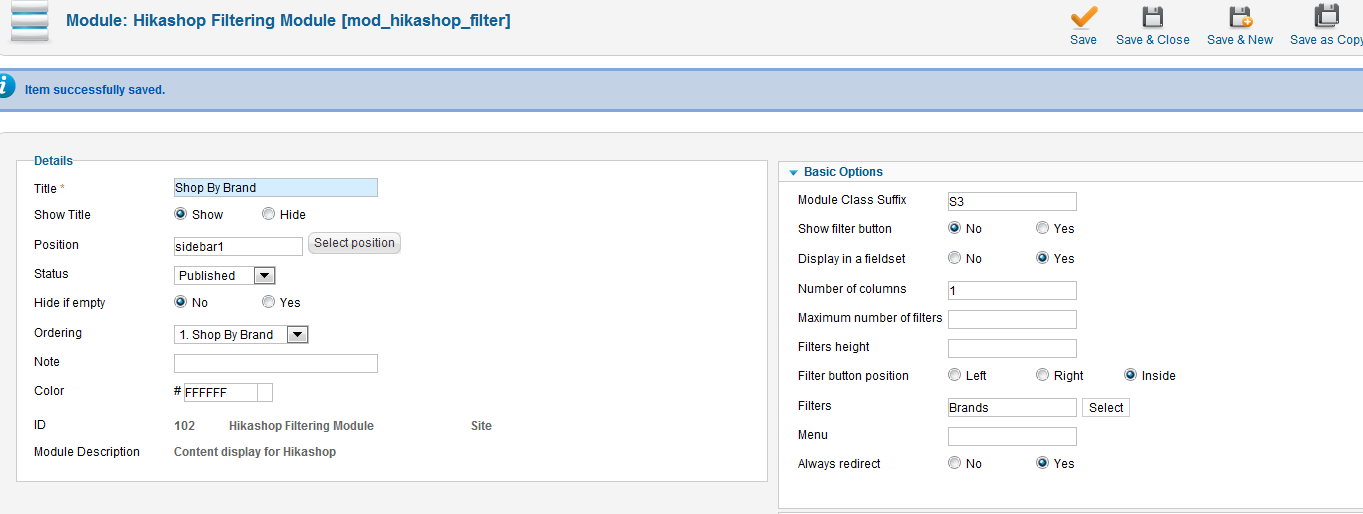Click the Save checkmark icon
The width and height of the screenshot is (1363, 514).
click(x=1083, y=18)
